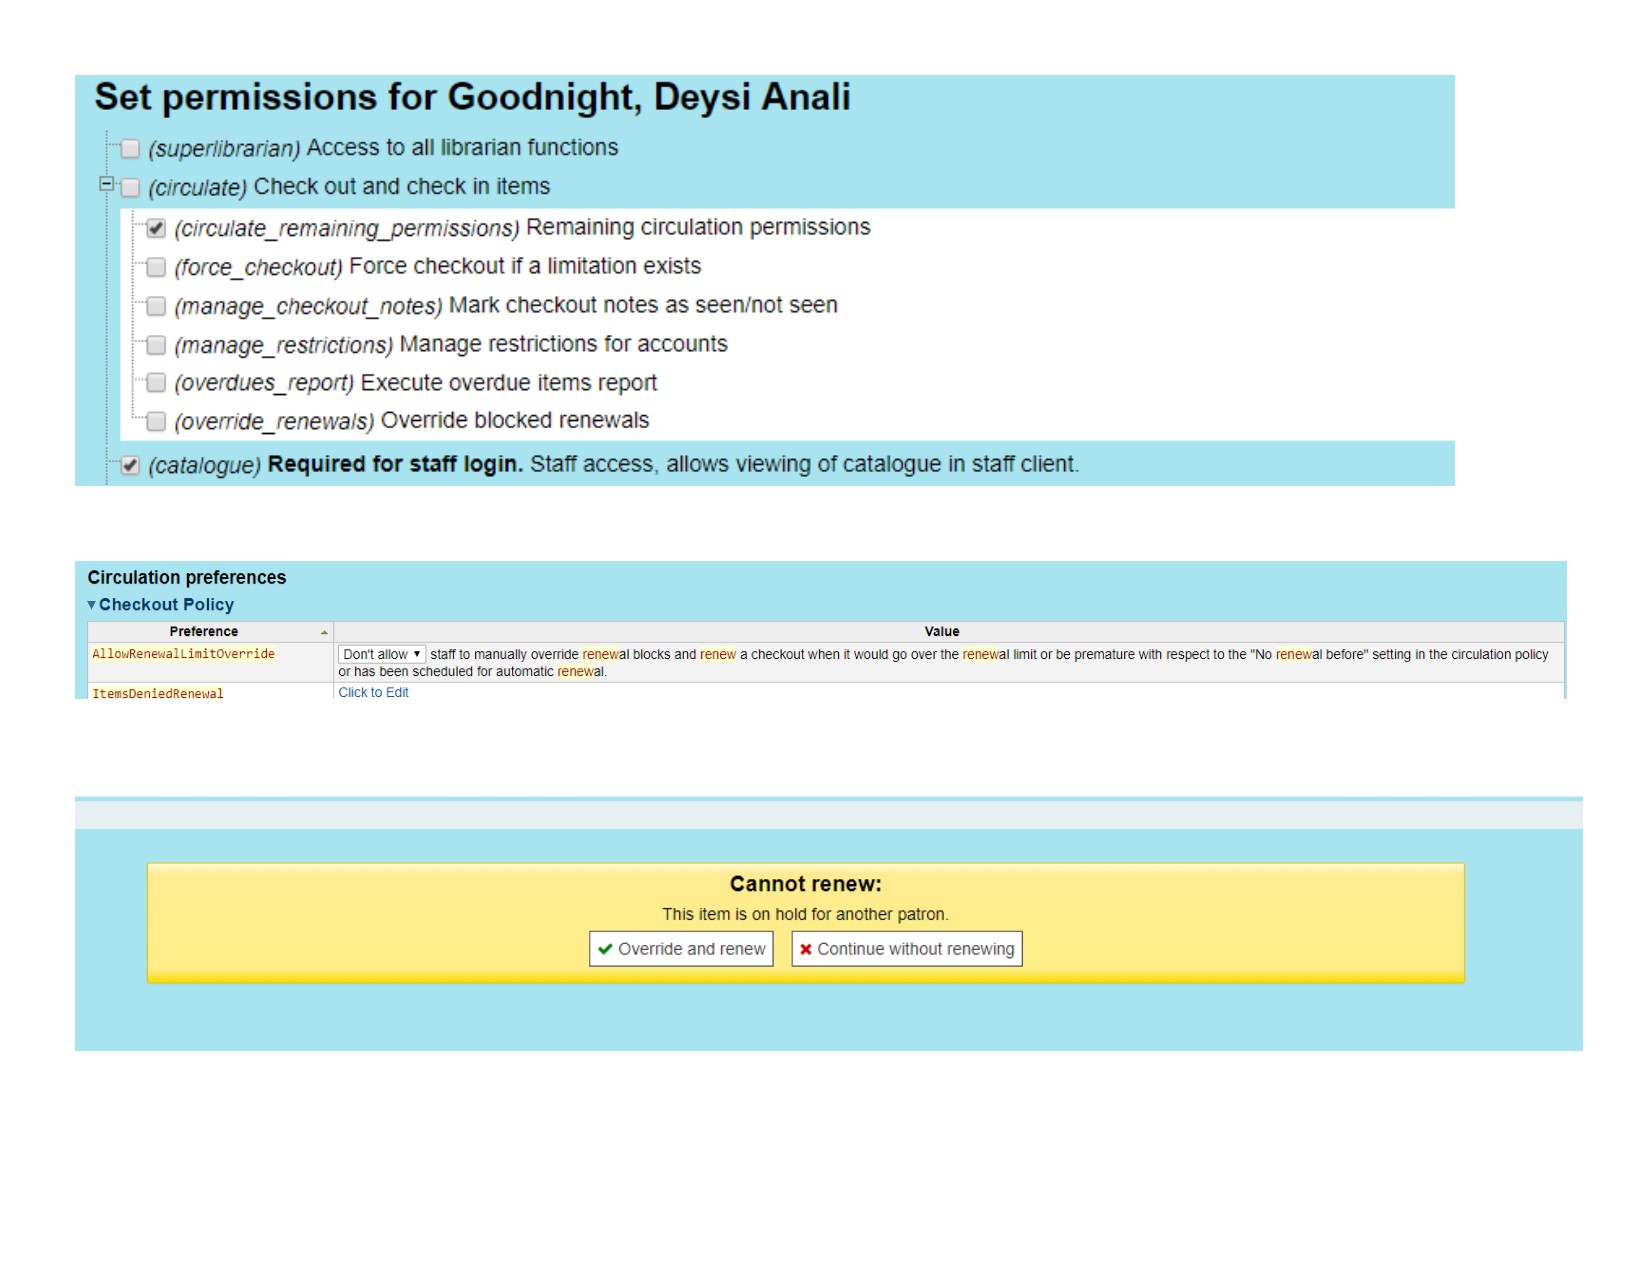
Task: Tick the manage_checkout_notes checkbox
Action: [156, 306]
